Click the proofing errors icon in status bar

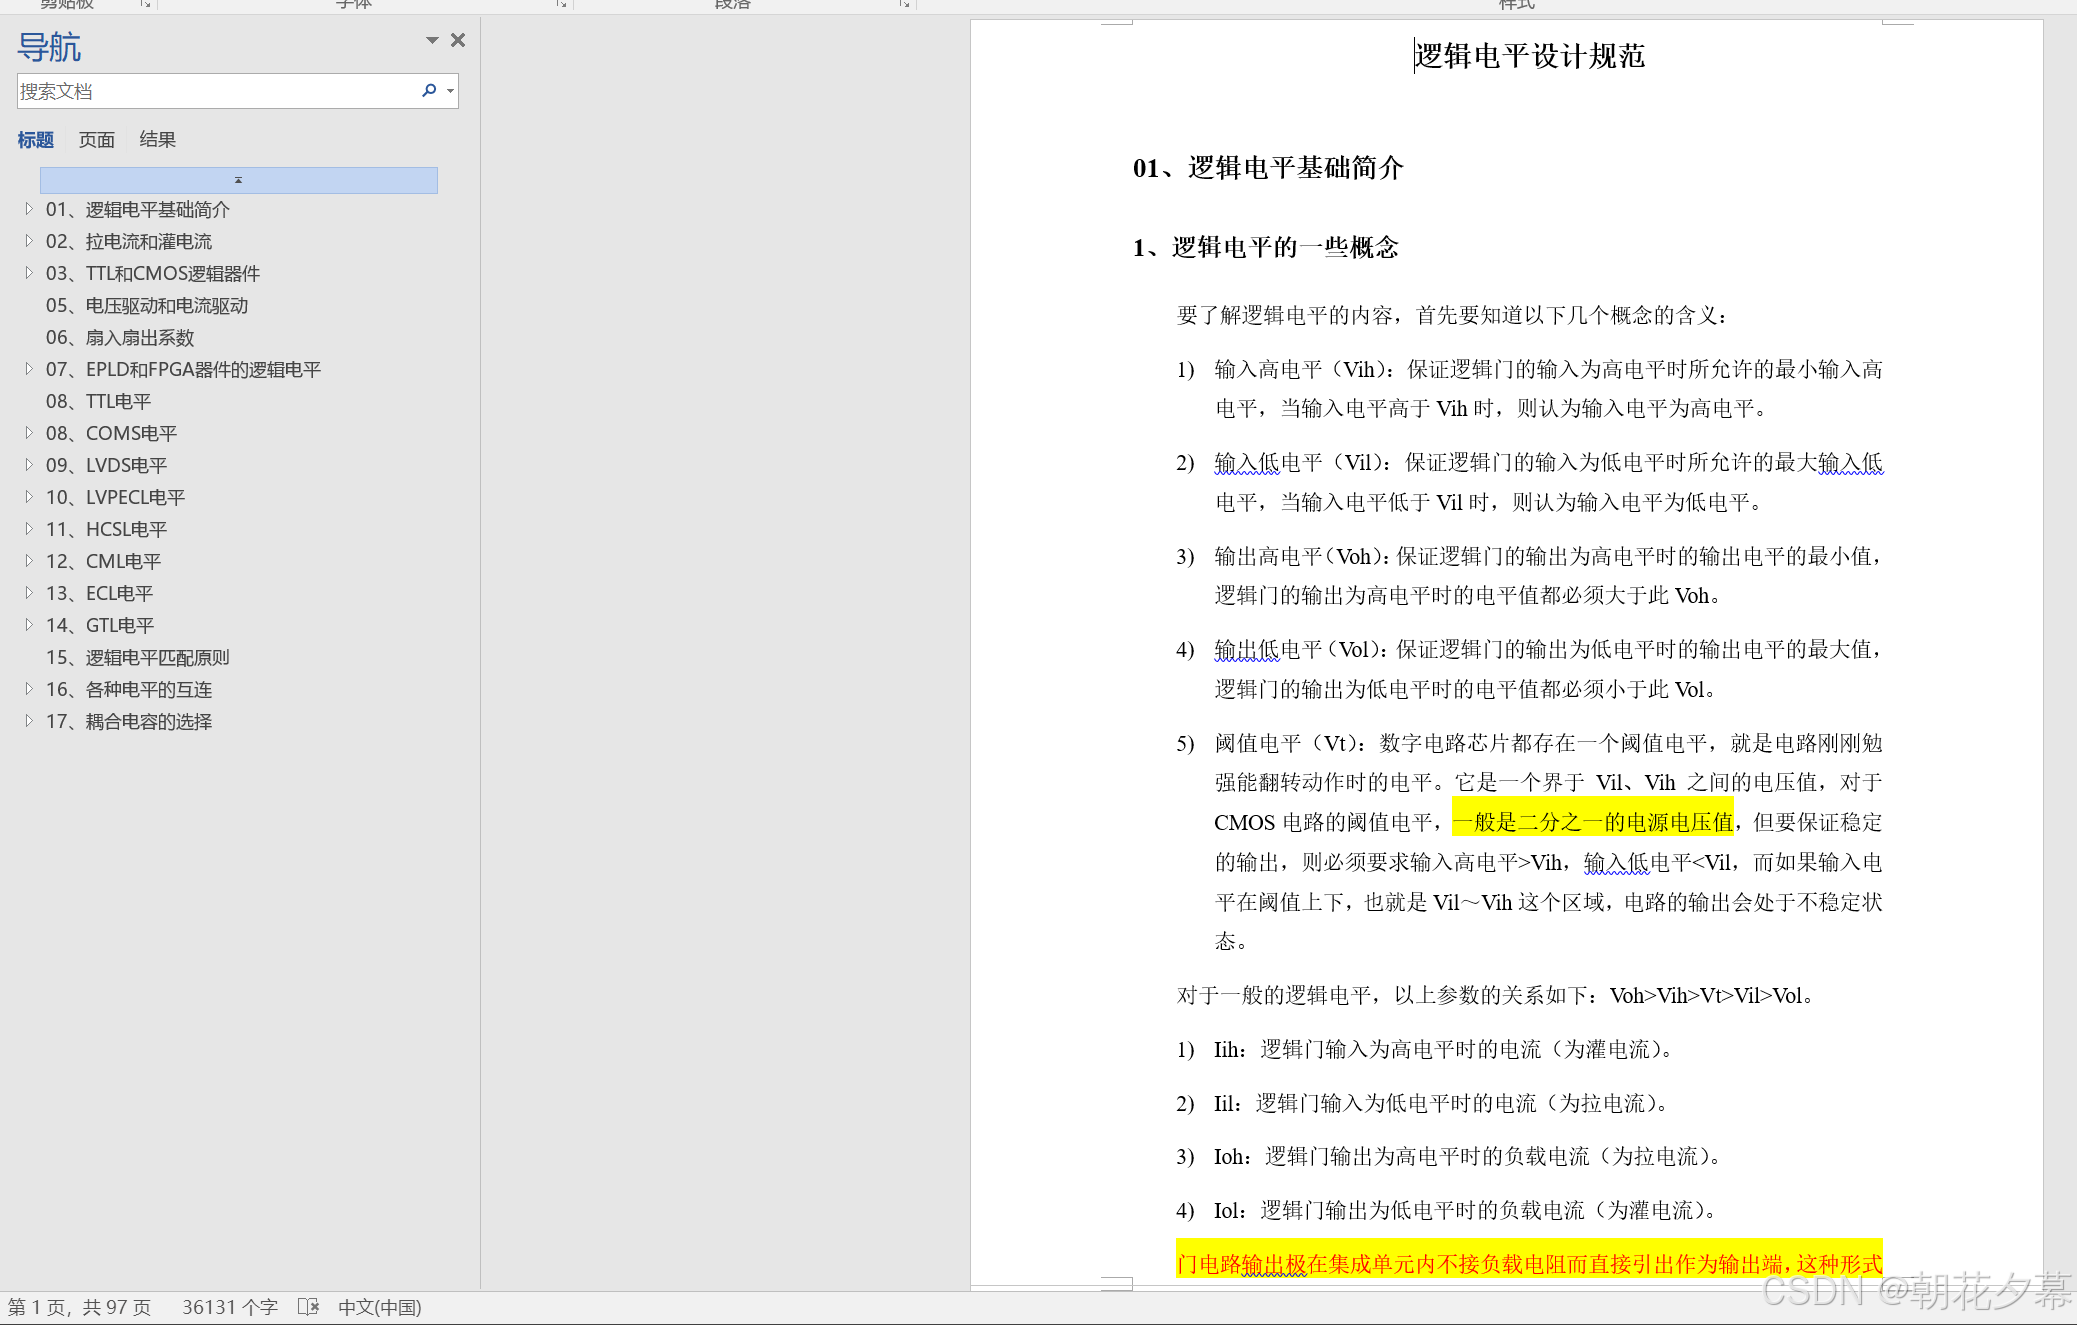[x=308, y=1307]
